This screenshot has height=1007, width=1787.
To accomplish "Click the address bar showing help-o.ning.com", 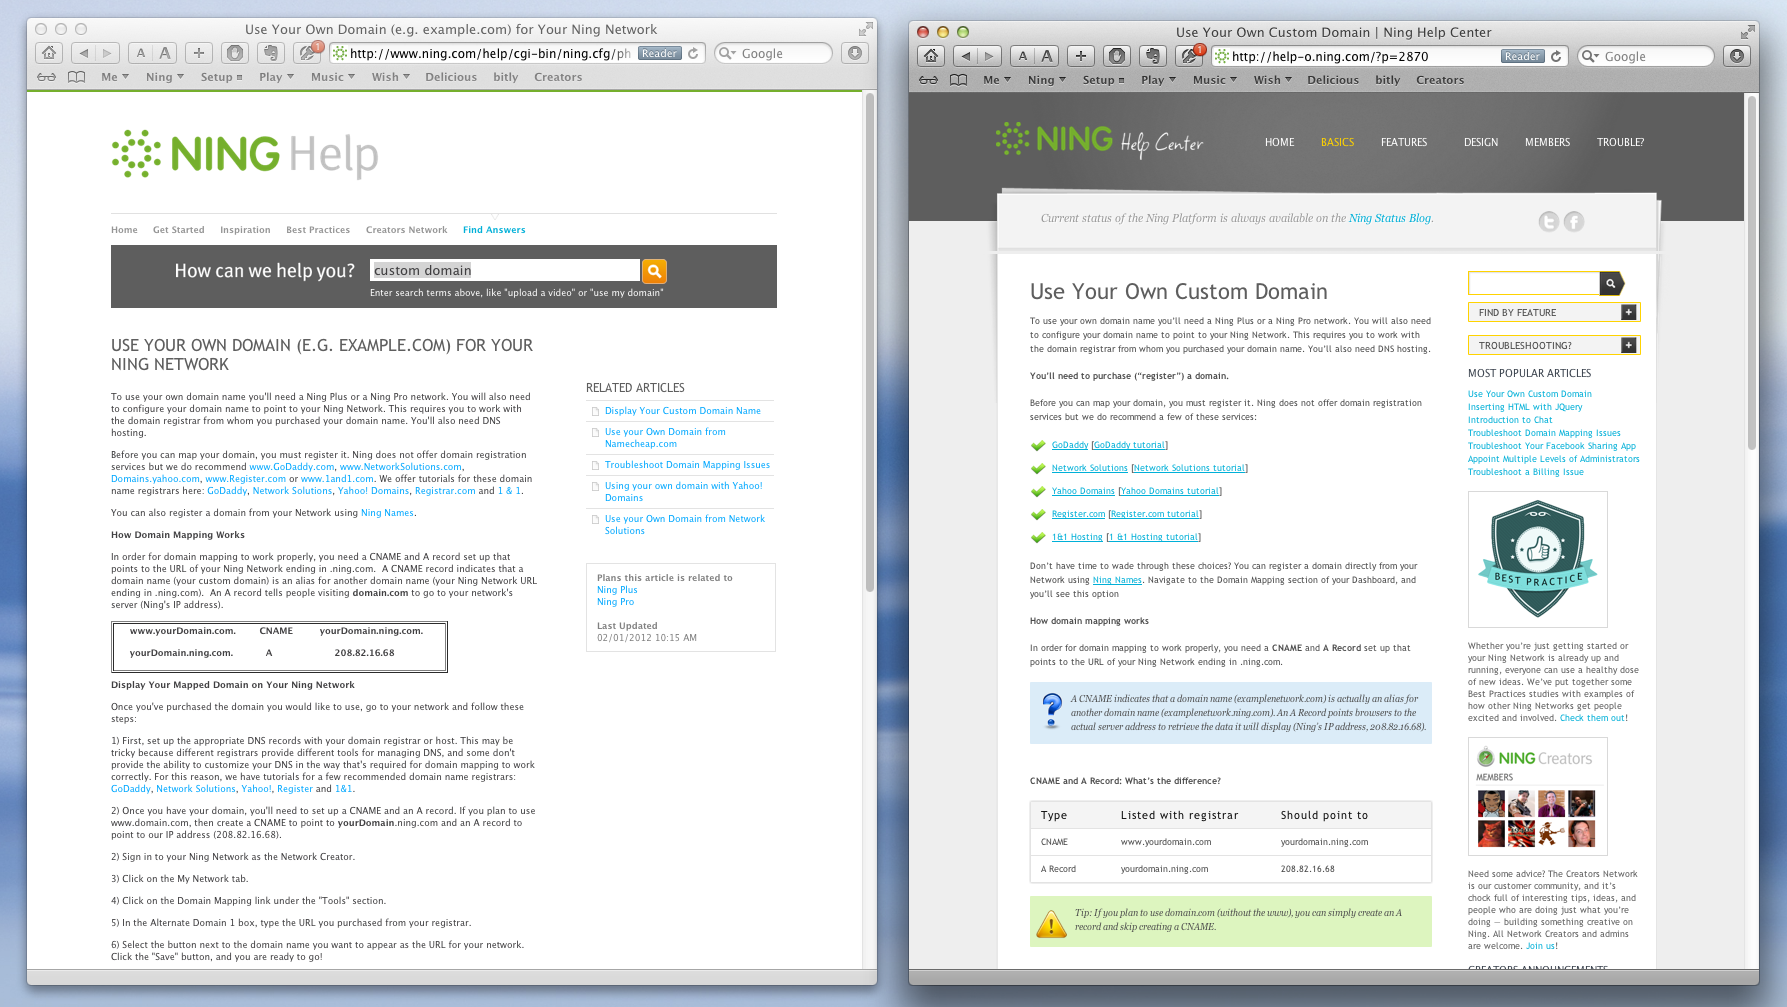I will pos(1388,56).
